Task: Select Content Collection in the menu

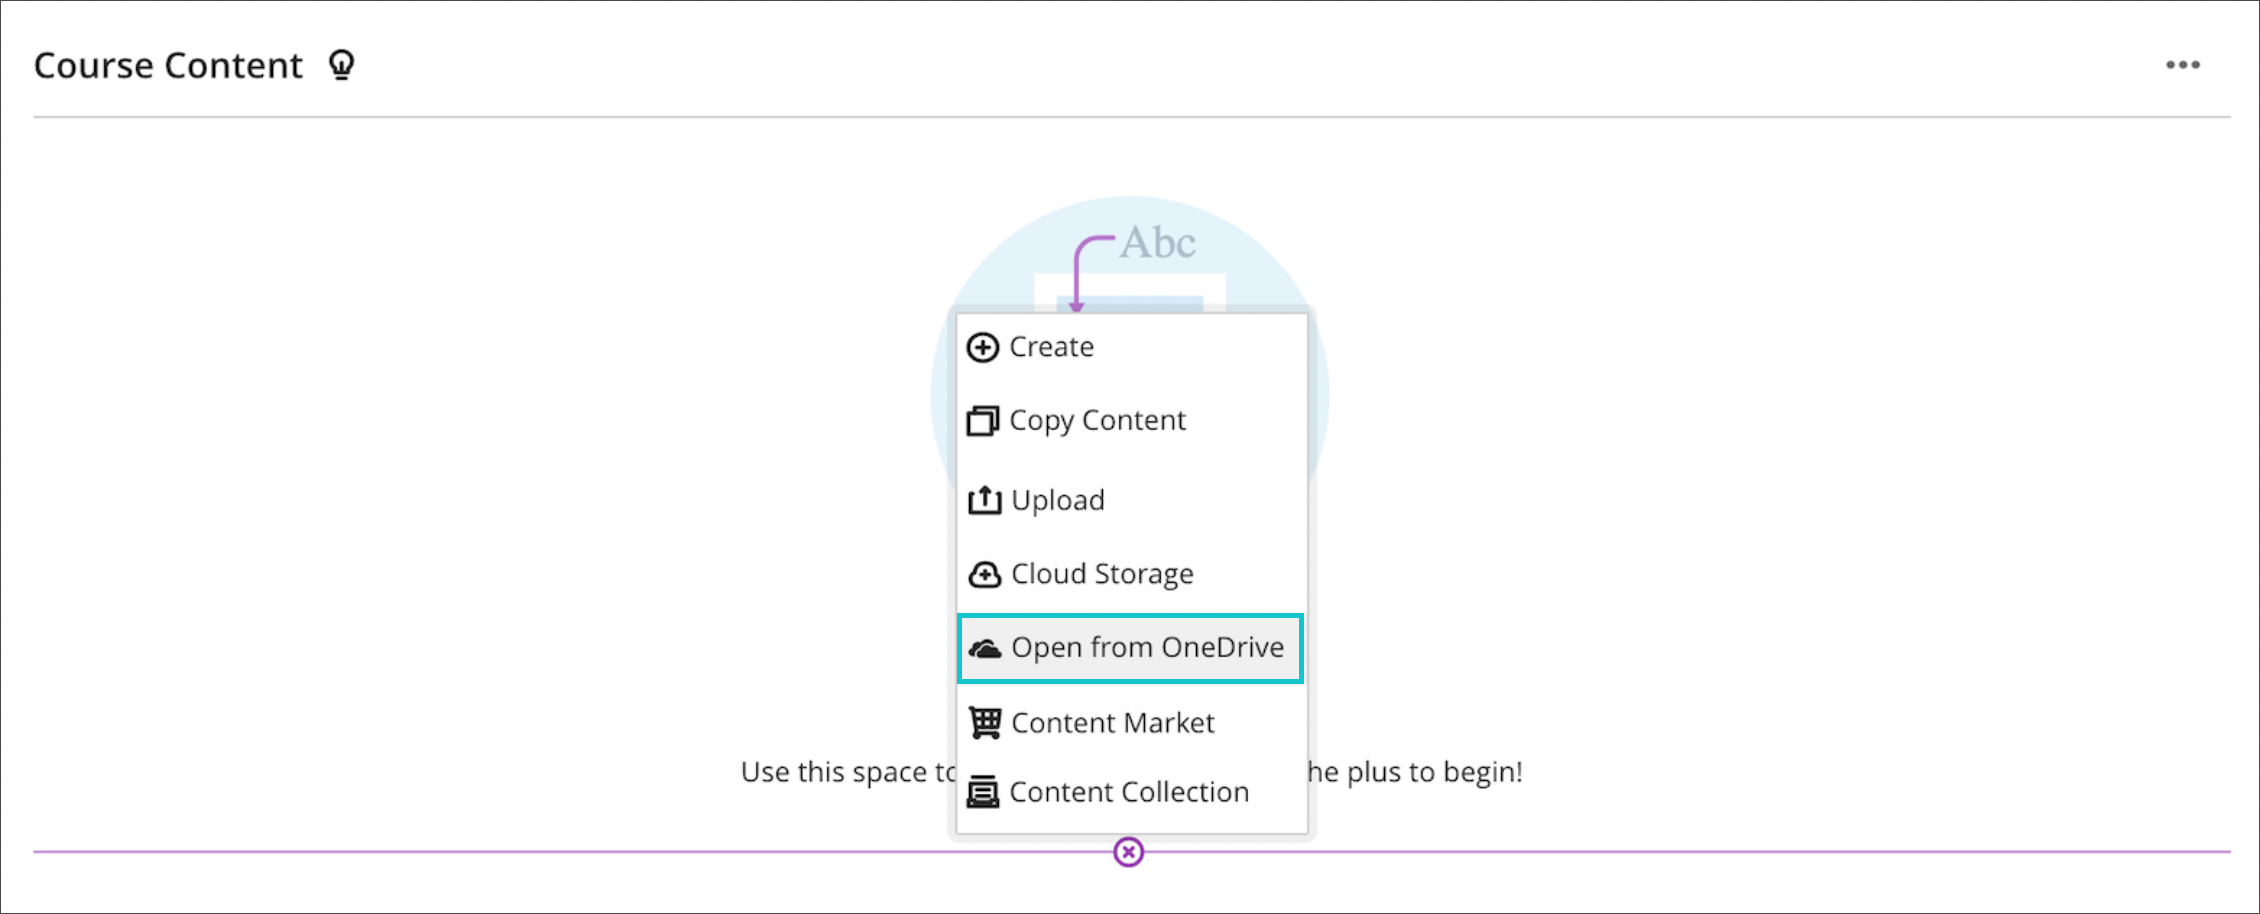Action: pyautogui.click(x=1129, y=792)
